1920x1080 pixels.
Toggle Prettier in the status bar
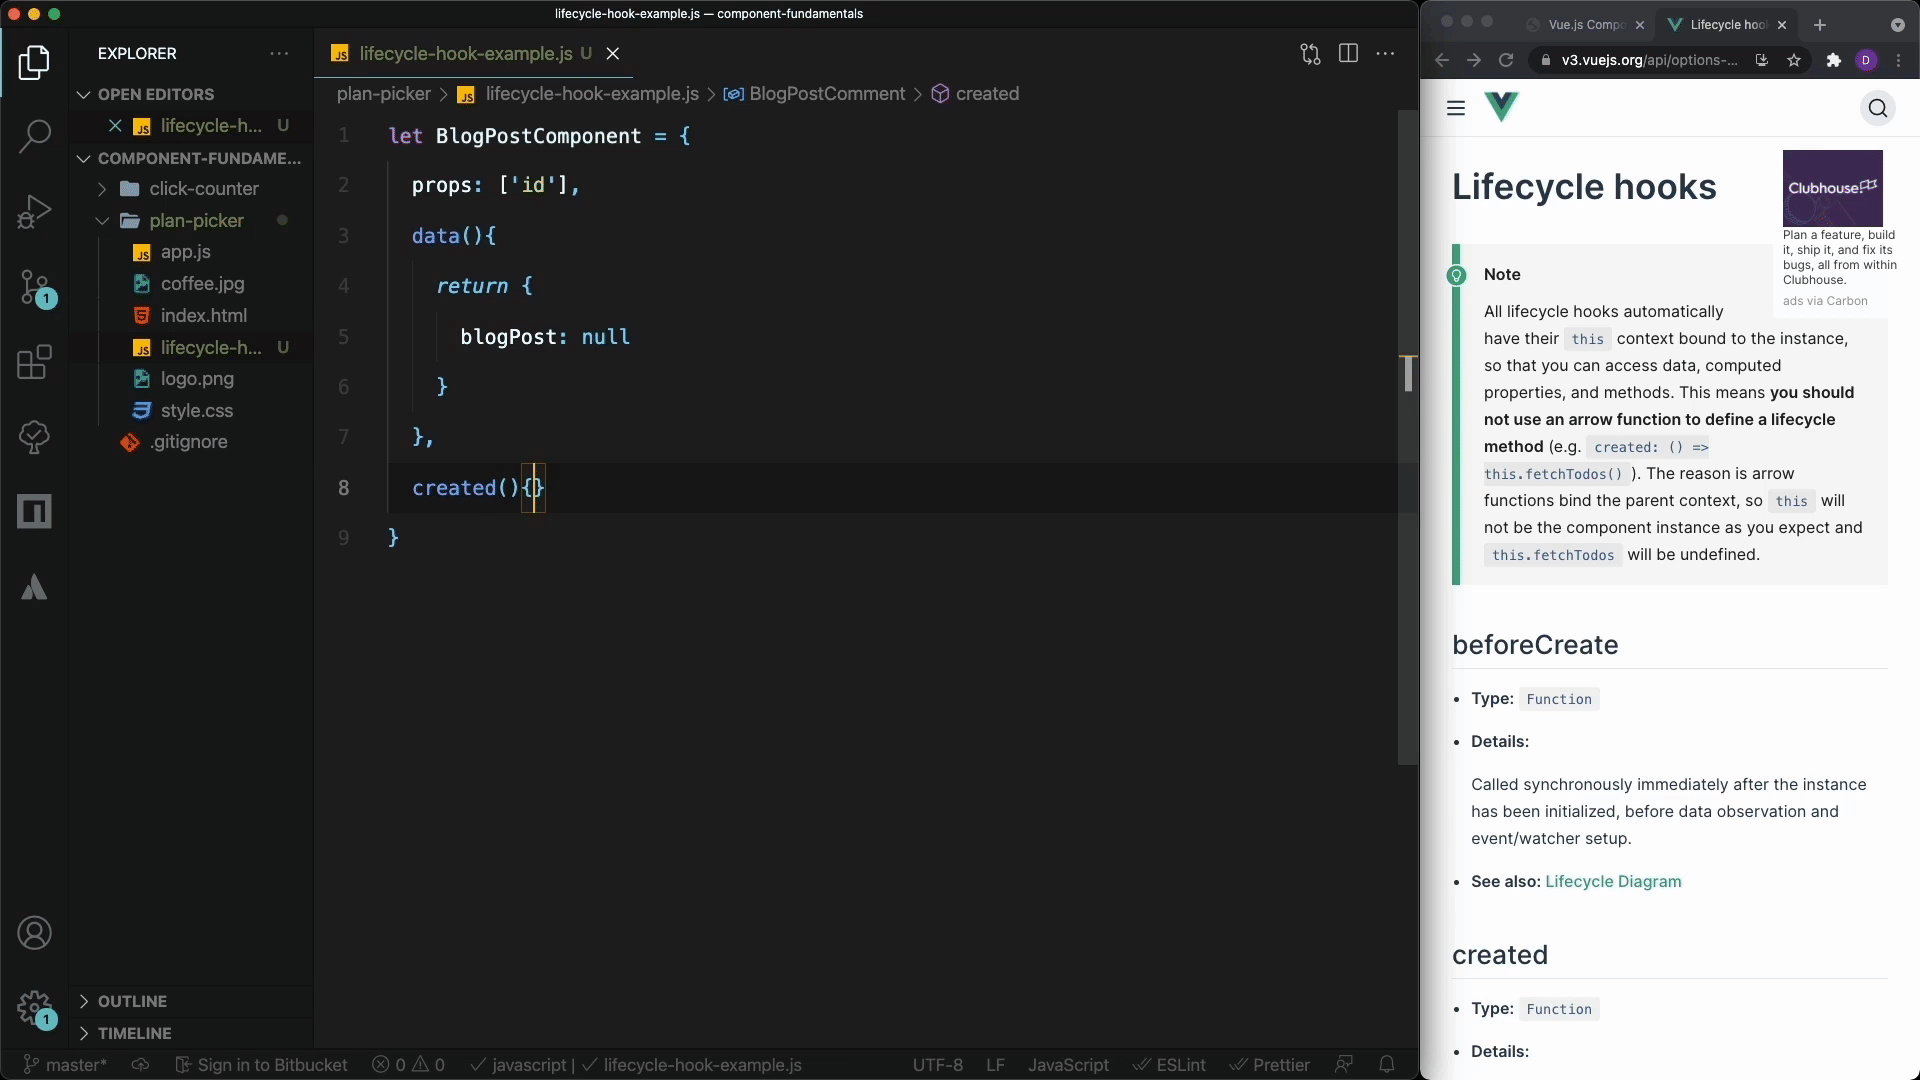click(1269, 1065)
